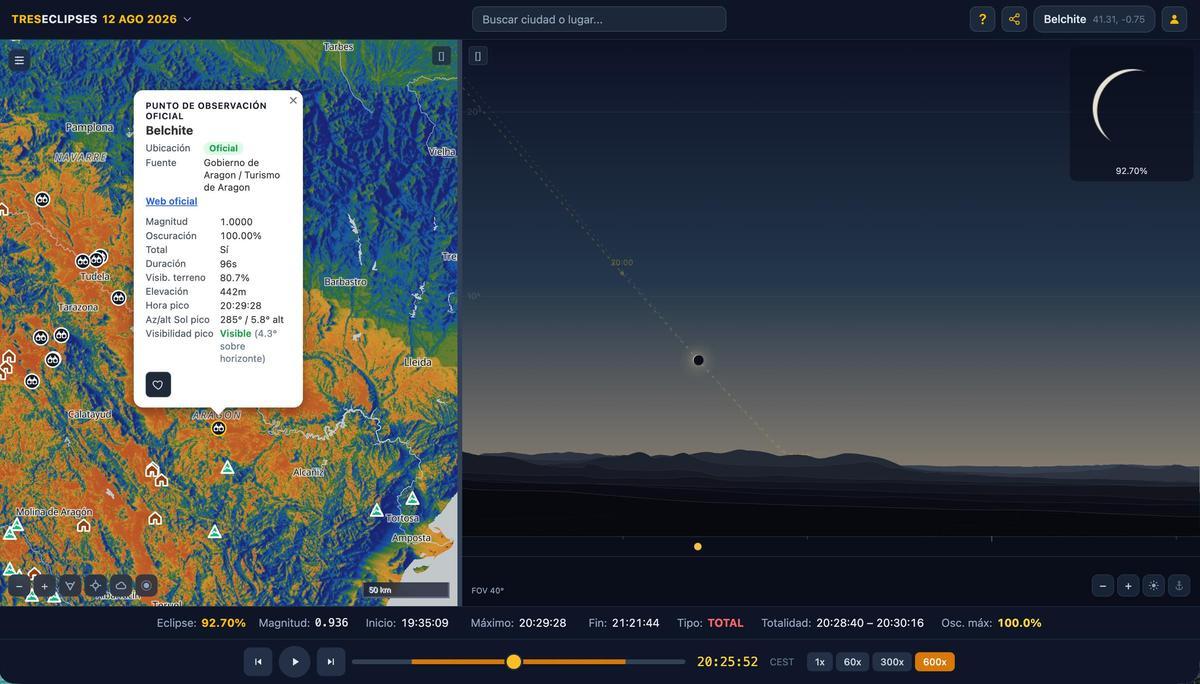
Task: Click the CEST timezone label
Action: click(782, 662)
